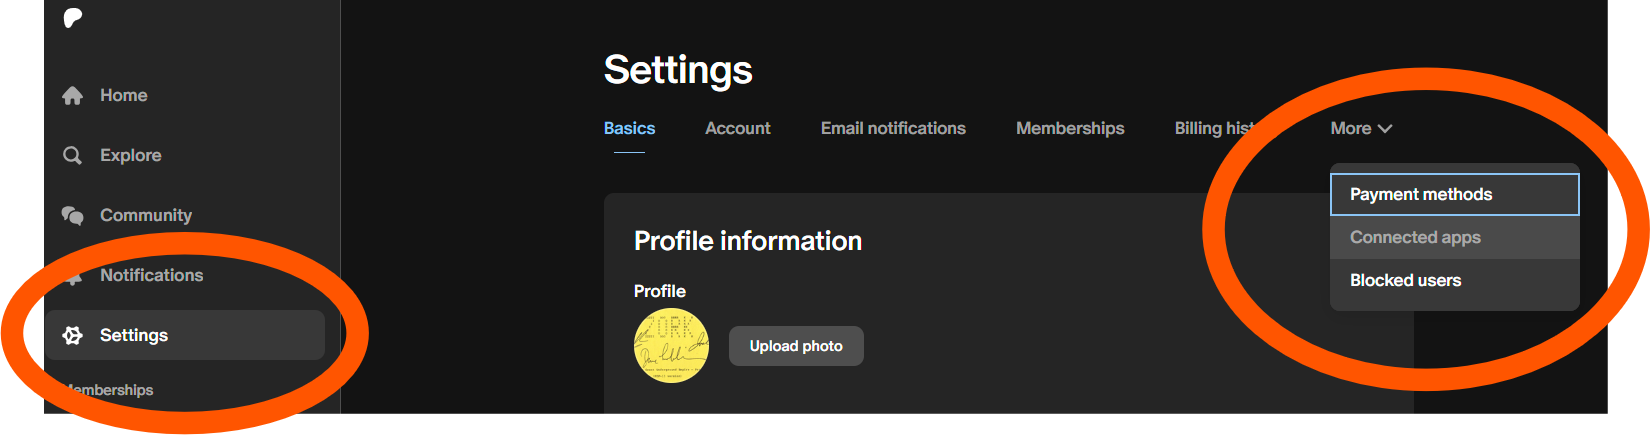Click the Home house icon

[x=72, y=96]
